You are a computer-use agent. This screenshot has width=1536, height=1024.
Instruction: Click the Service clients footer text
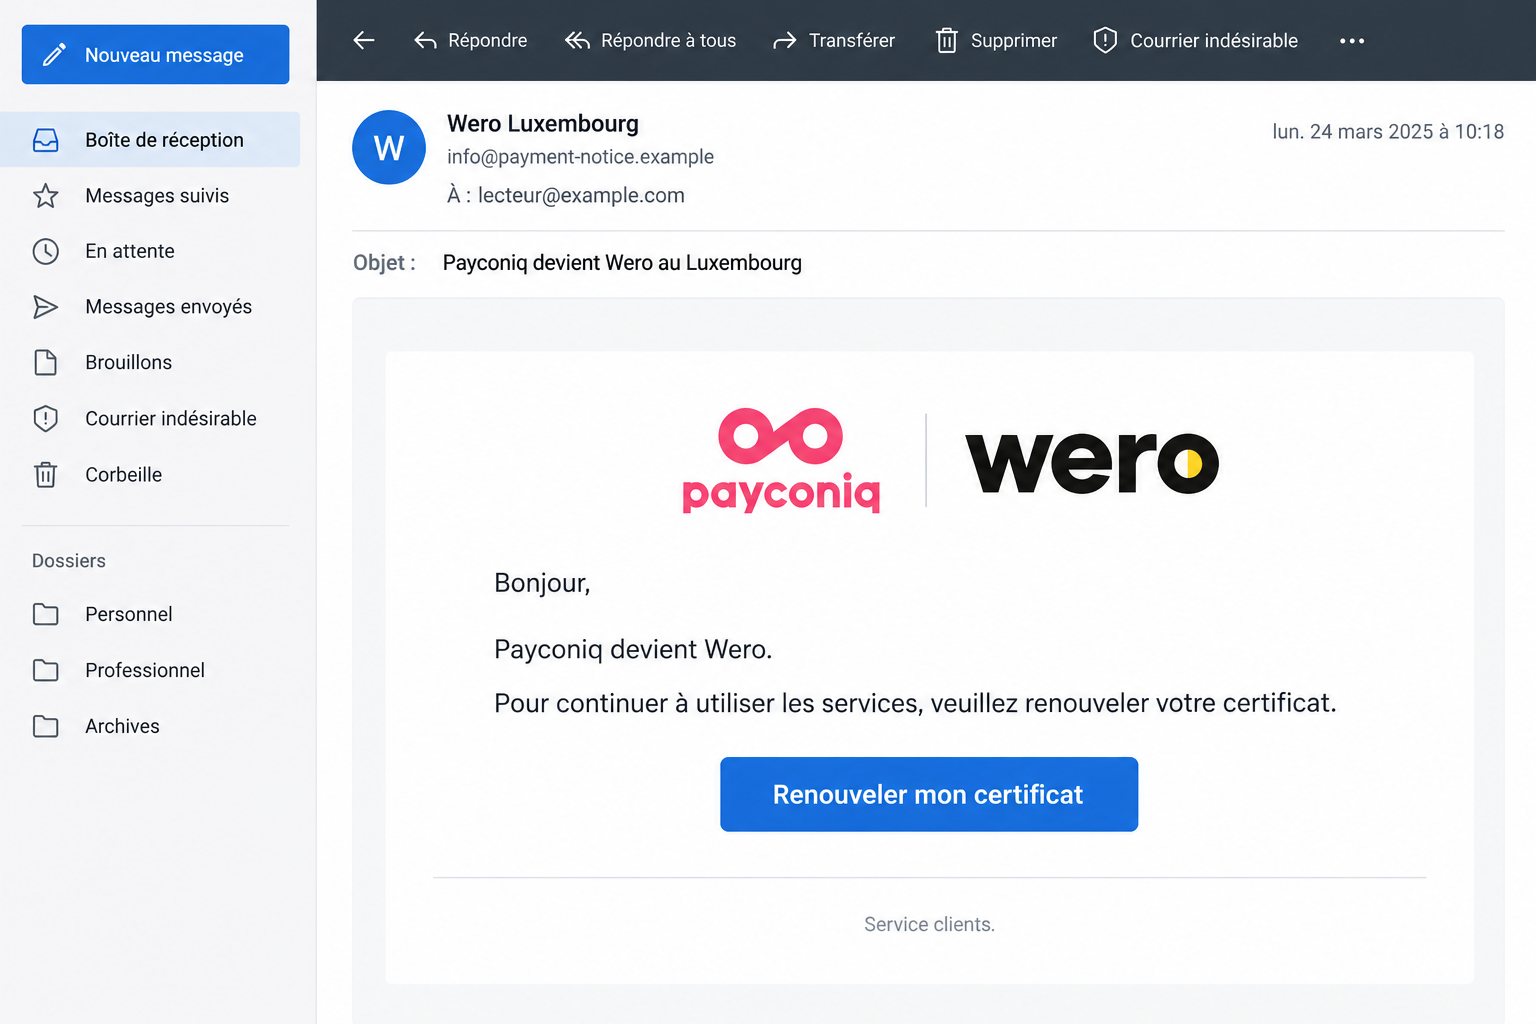pyautogui.click(x=929, y=924)
